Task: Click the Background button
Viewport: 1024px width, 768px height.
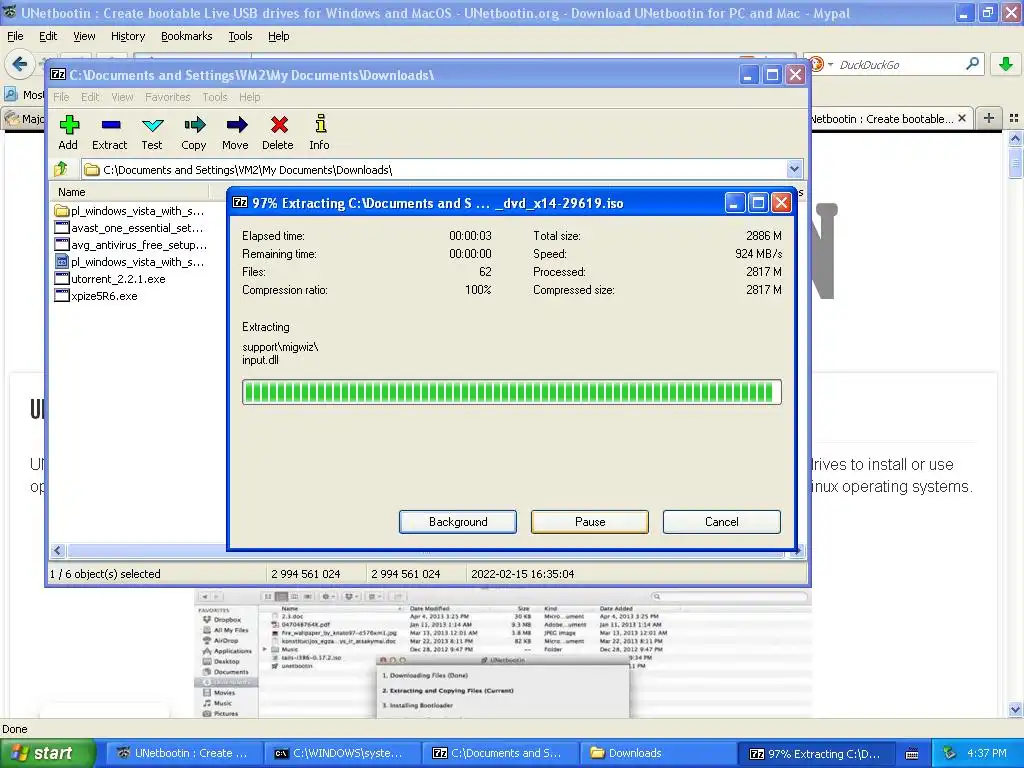Action: (458, 522)
